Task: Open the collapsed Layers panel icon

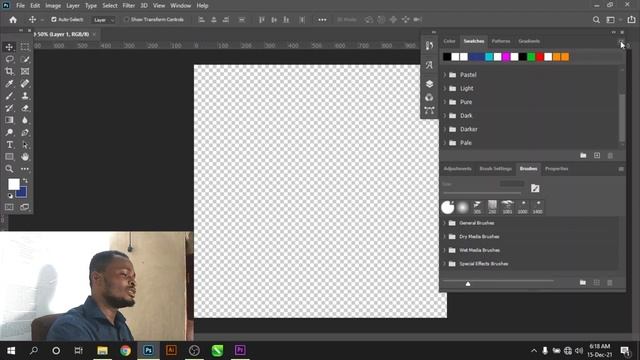Action: click(x=429, y=84)
